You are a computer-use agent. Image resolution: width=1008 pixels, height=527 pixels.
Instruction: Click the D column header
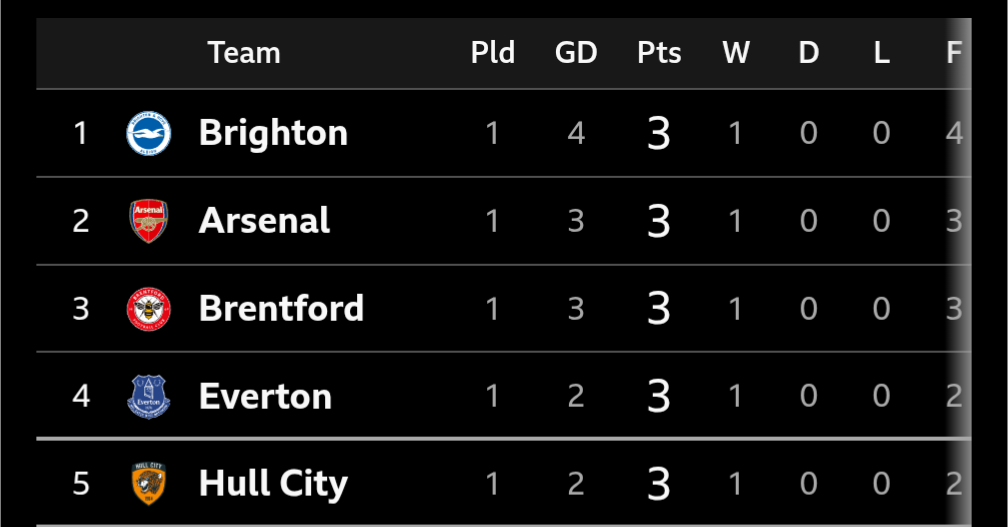[809, 53]
